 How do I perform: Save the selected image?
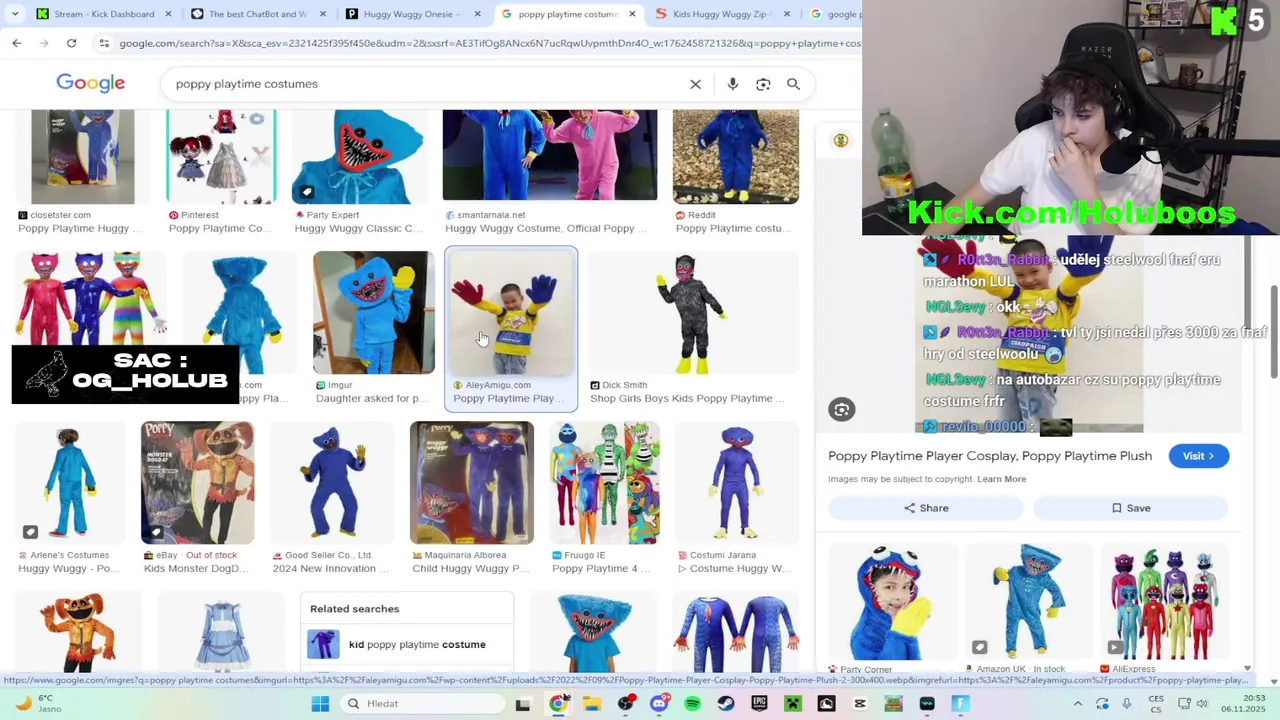(x=1131, y=508)
